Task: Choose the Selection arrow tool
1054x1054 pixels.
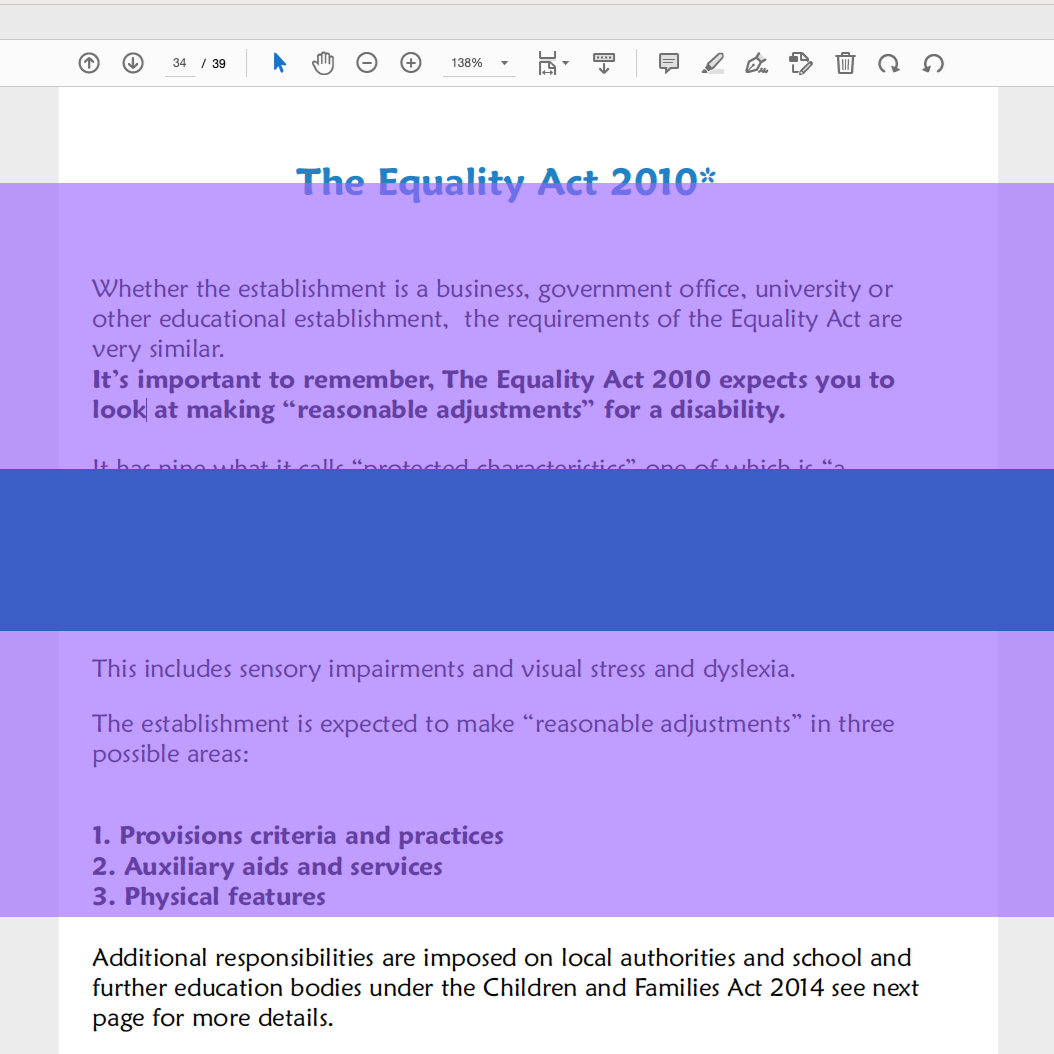Action: 279,63
